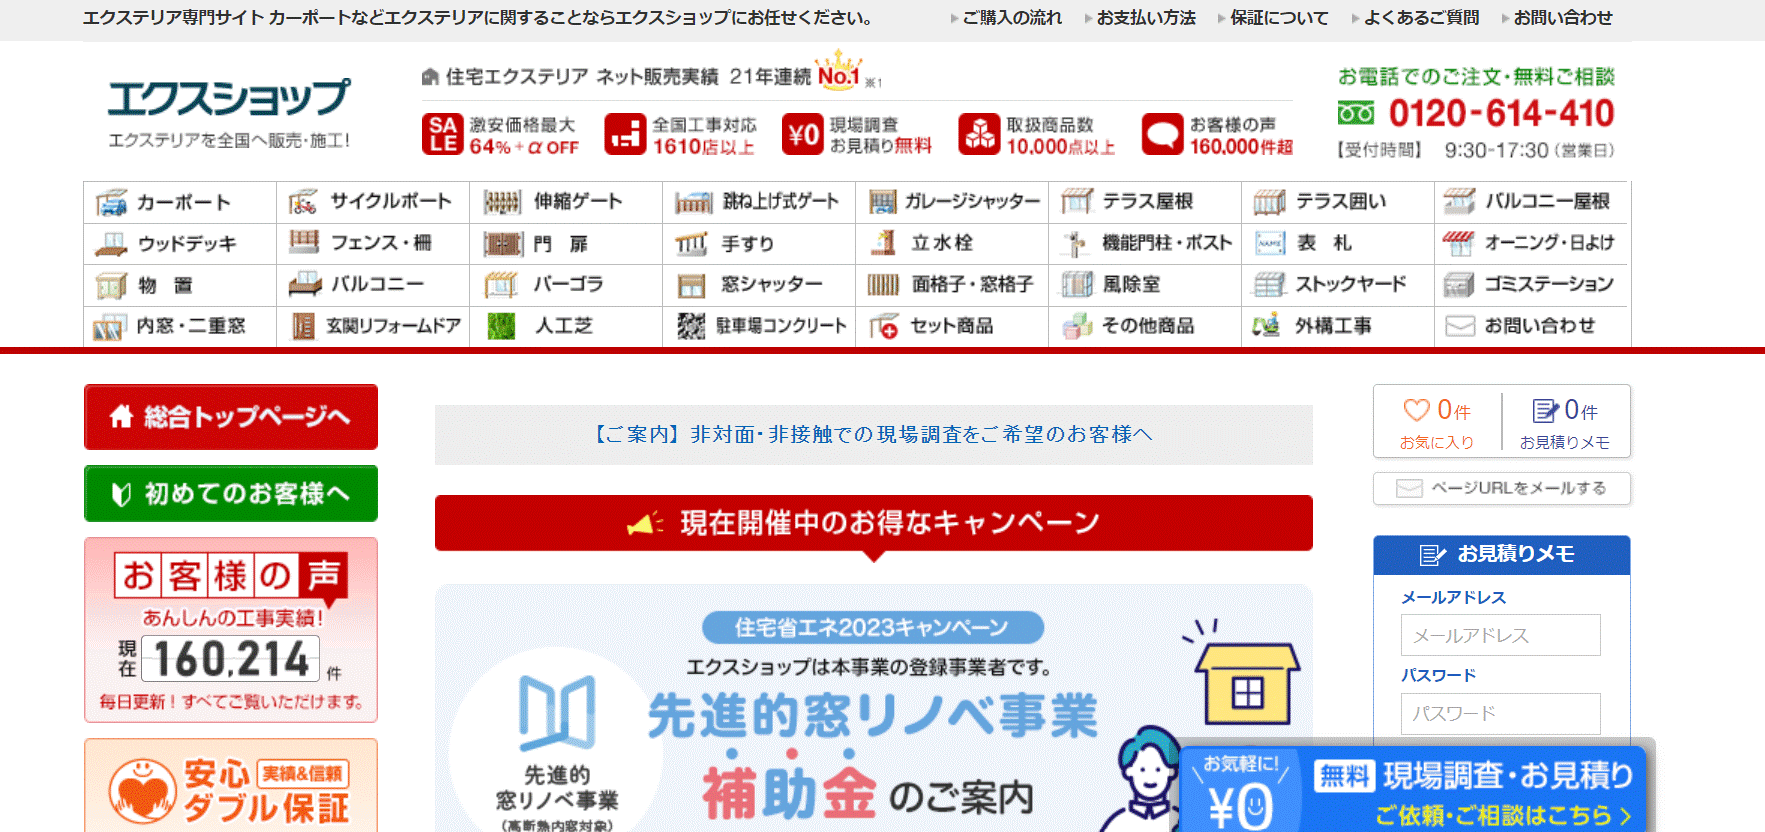Open the バルコニー menu item

tap(373, 284)
